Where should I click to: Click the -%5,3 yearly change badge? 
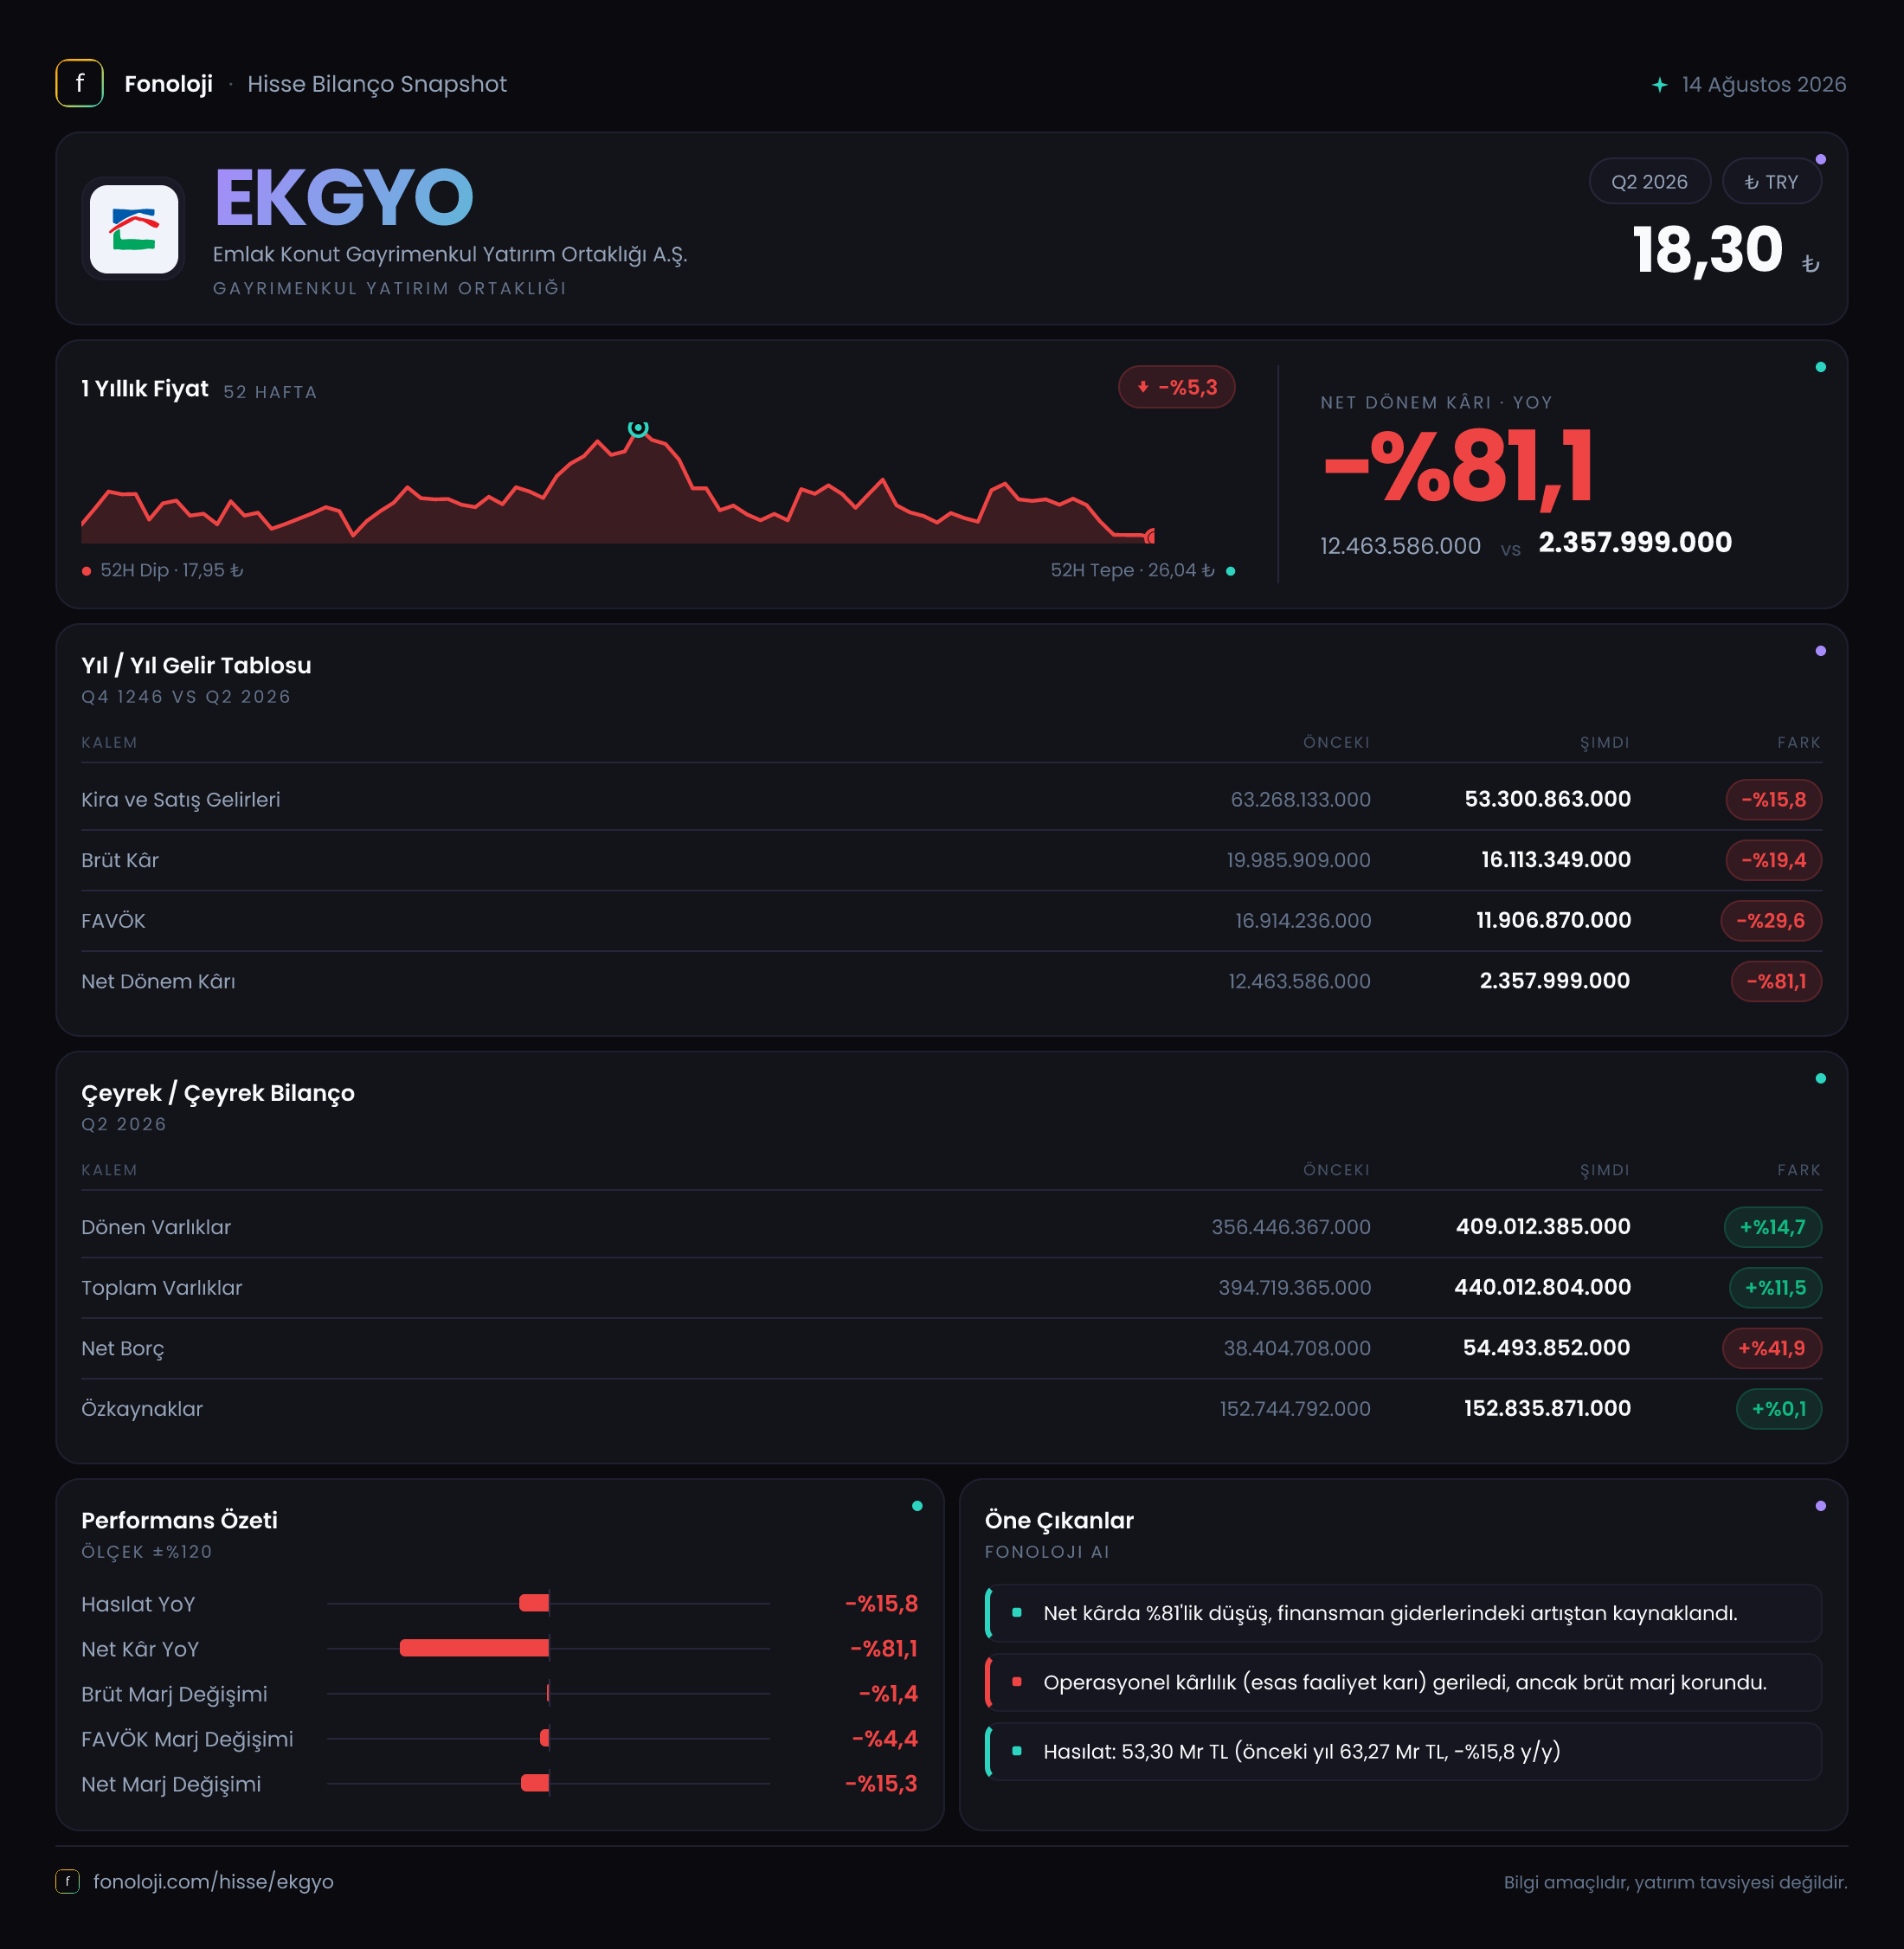pyautogui.click(x=1176, y=387)
